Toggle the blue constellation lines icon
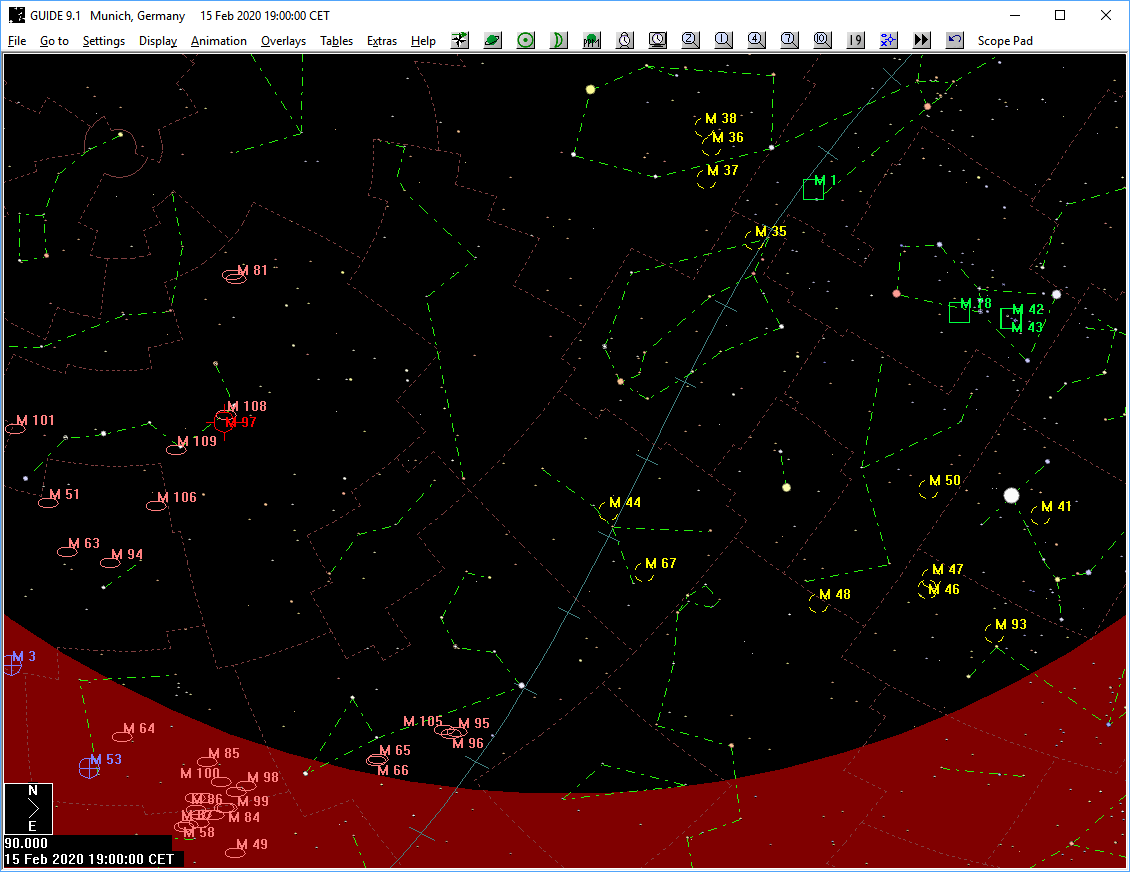The width and height of the screenshot is (1130, 872). pyautogui.click(x=888, y=40)
